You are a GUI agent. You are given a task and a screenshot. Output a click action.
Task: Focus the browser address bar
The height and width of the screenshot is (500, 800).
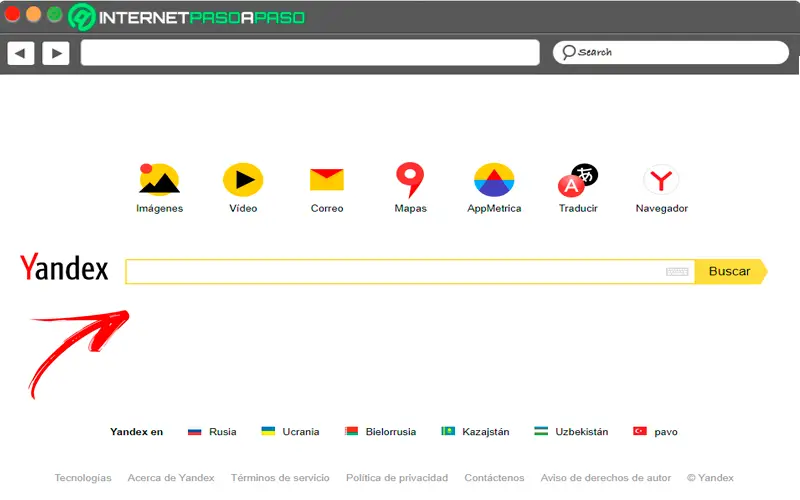point(310,53)
